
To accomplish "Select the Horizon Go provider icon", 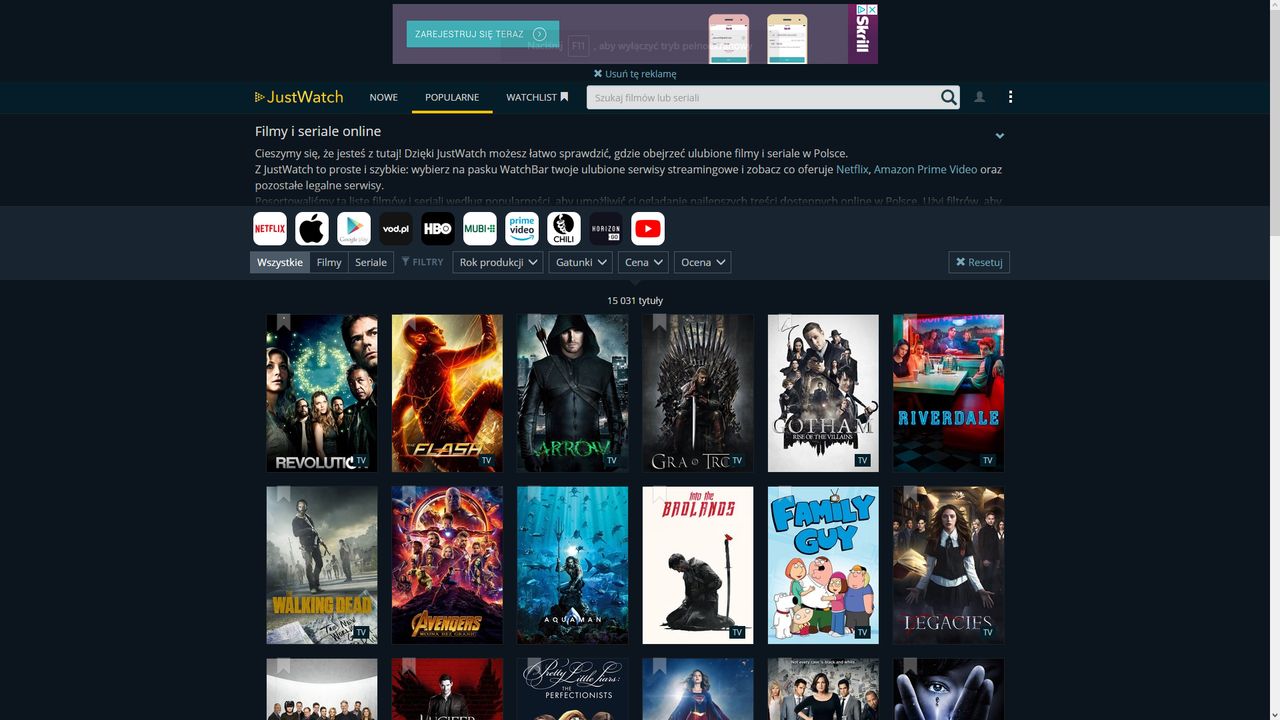I will point(606,229).
